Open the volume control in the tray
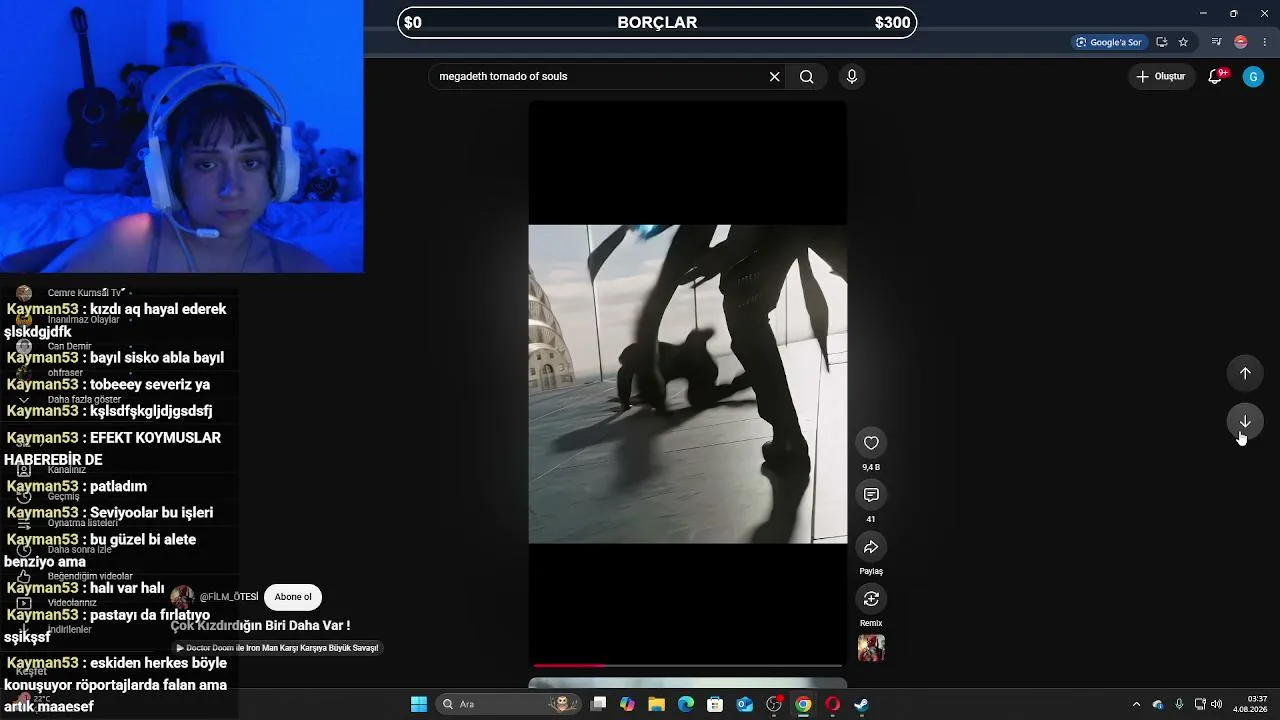Screen dimensions: 1280x720 [x=1216, y=704]
